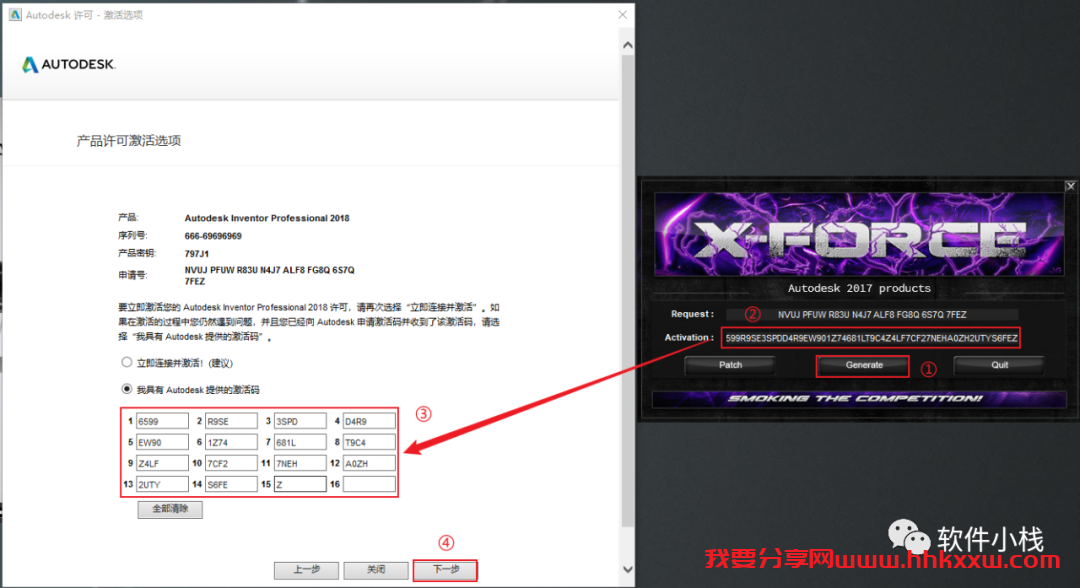Click activation code field 10 containing 7CF2
The image size is (1080, 588).
(231, 463)
